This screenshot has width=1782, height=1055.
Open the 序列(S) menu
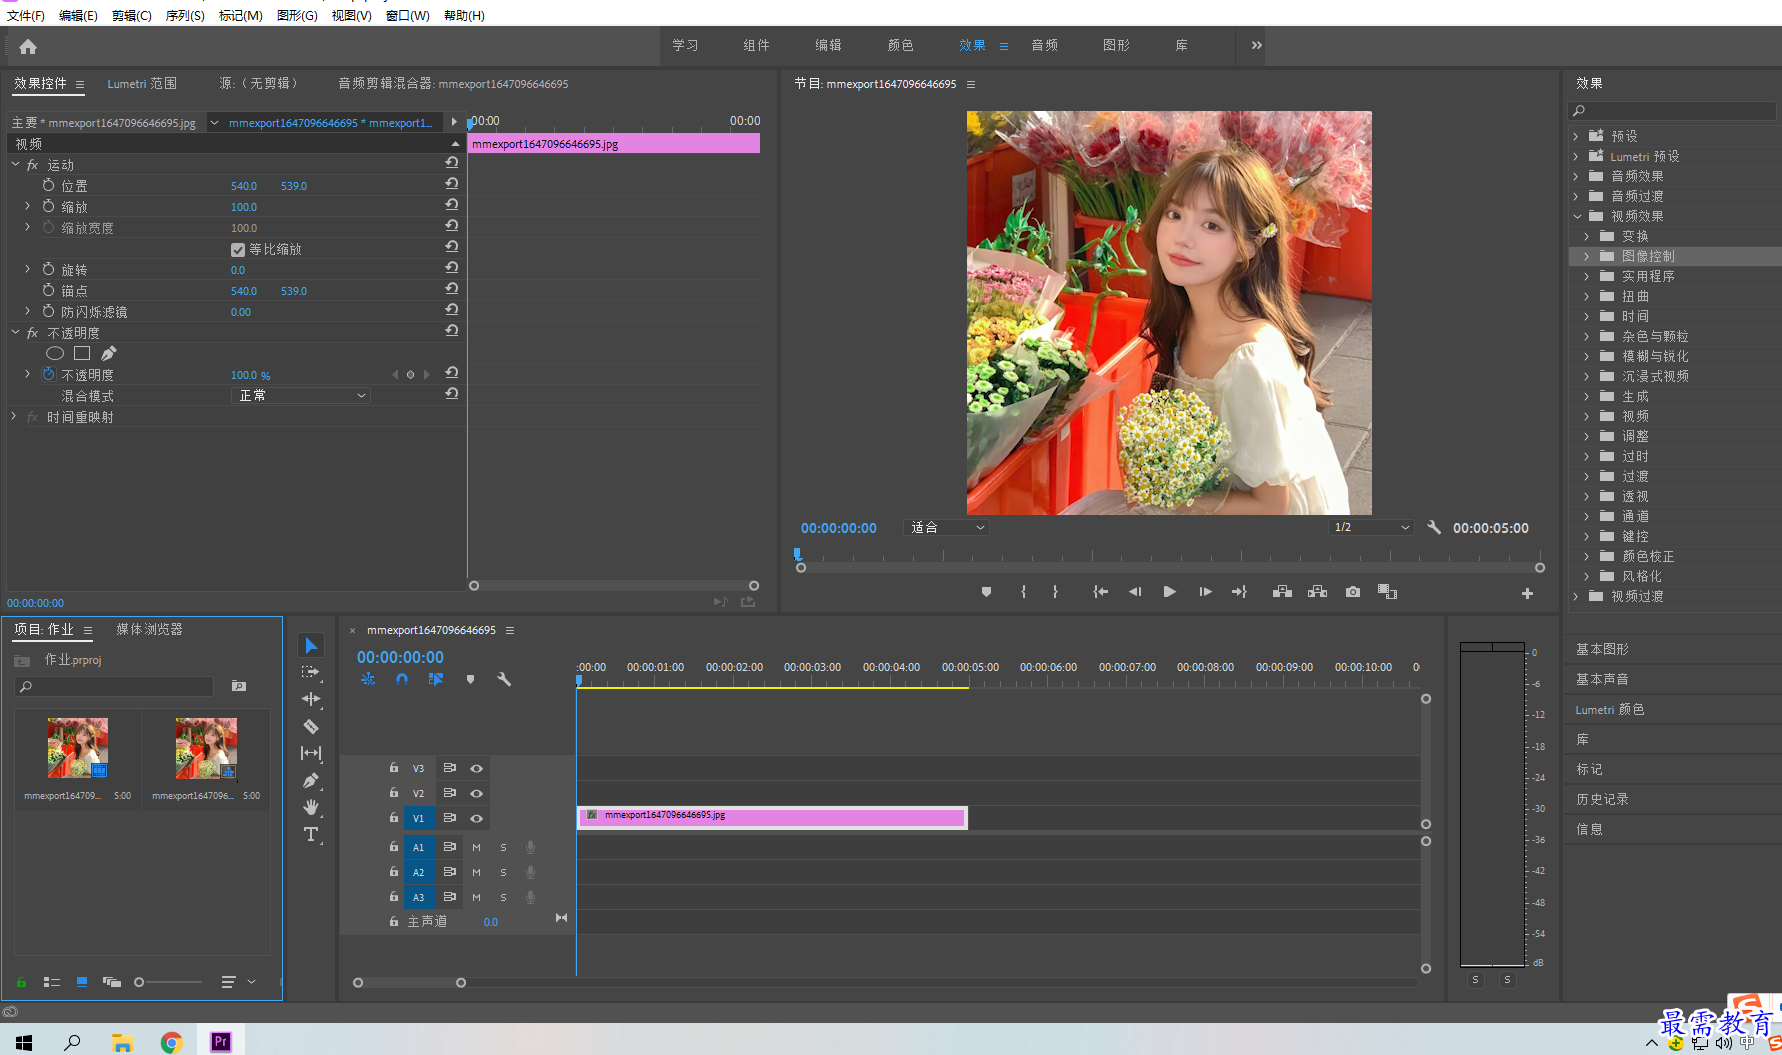pos(185,15)
